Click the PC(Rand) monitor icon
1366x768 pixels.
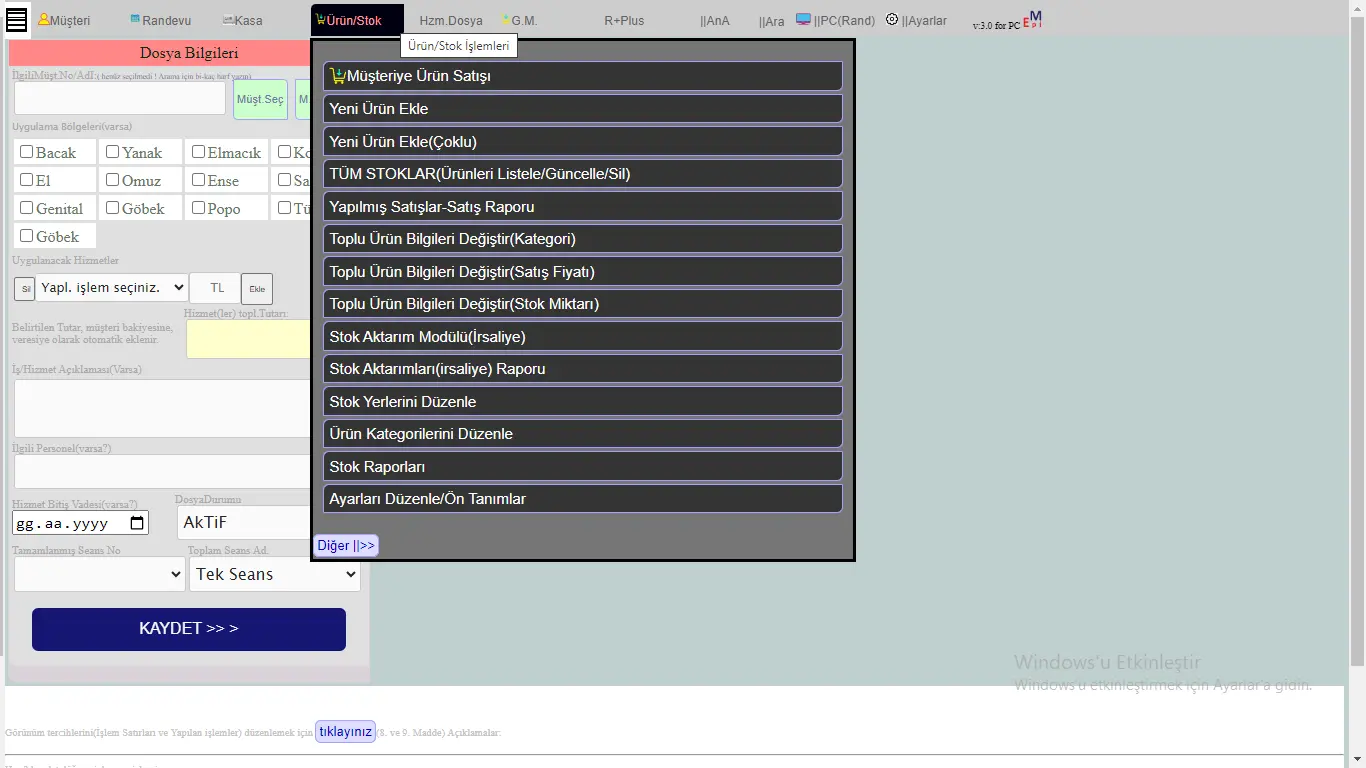coord(803,19)
